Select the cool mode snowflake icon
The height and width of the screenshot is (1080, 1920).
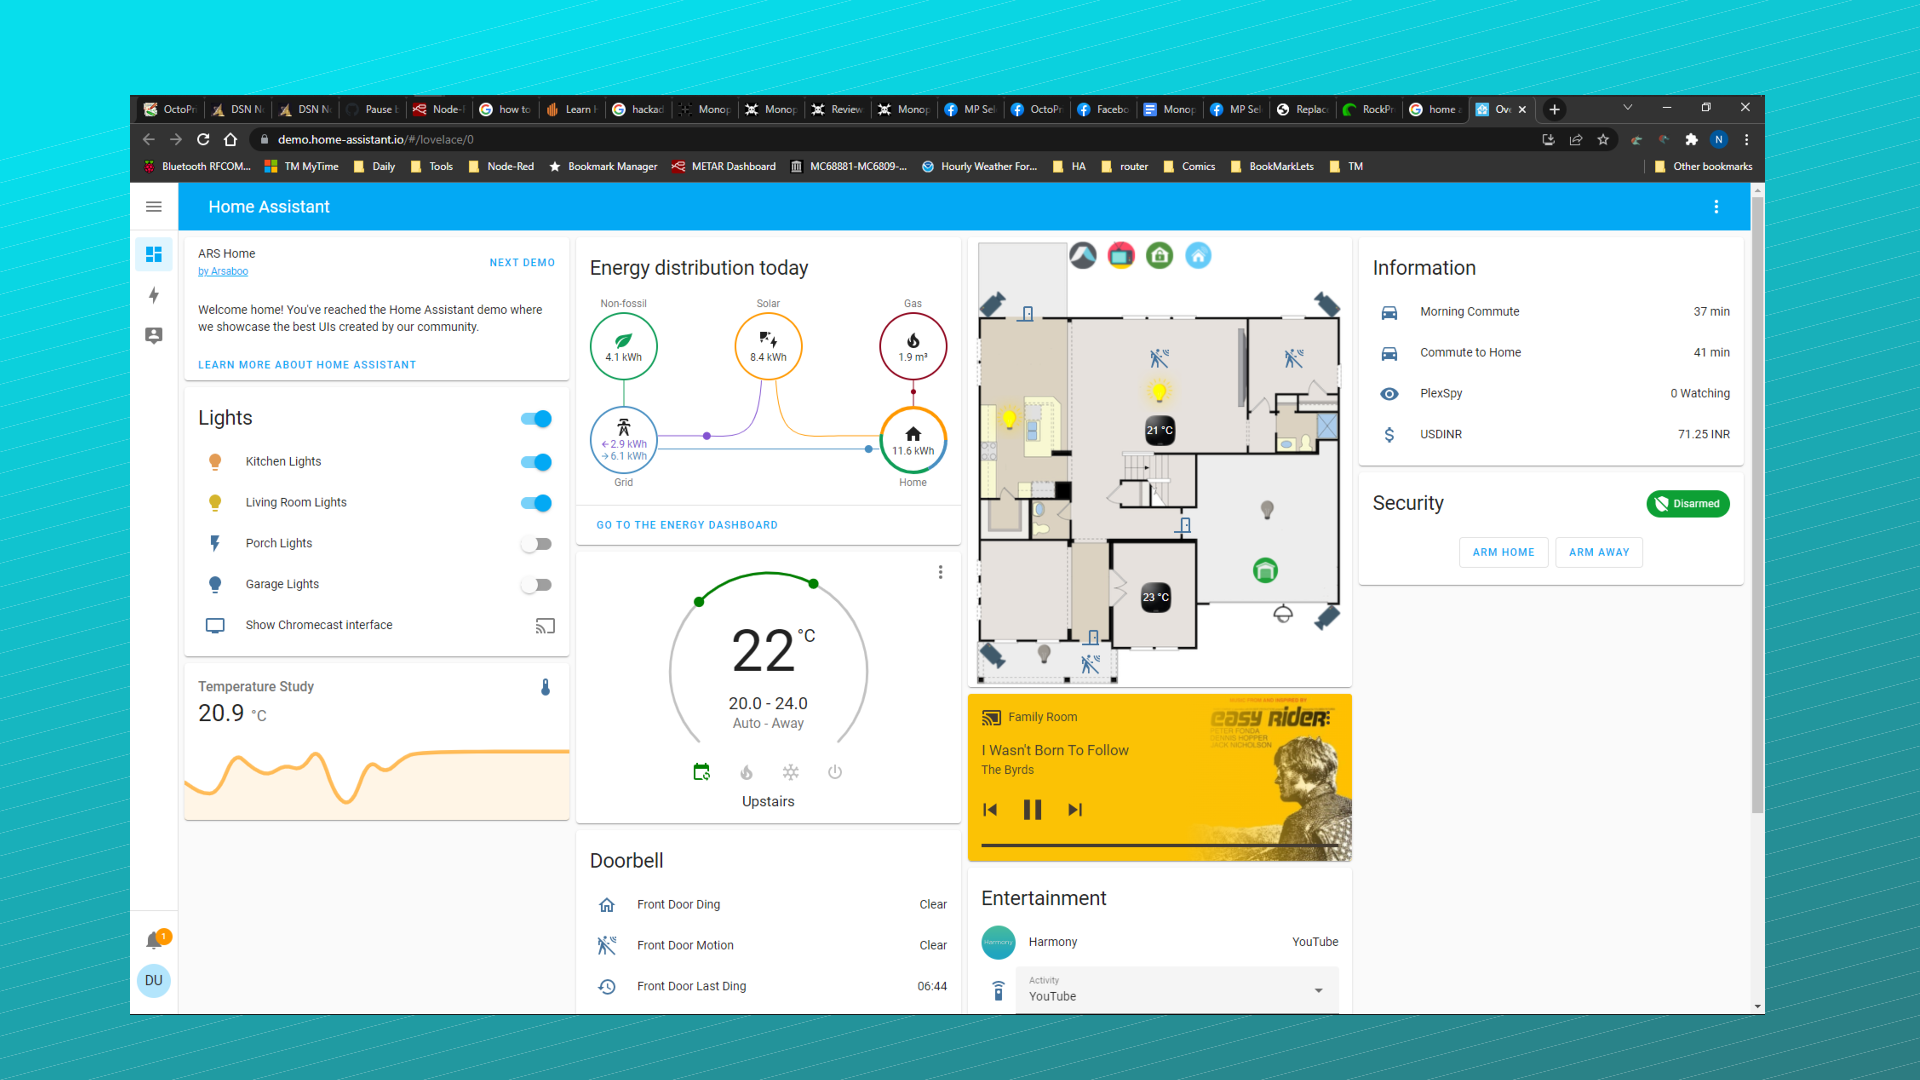click(791, 772)
